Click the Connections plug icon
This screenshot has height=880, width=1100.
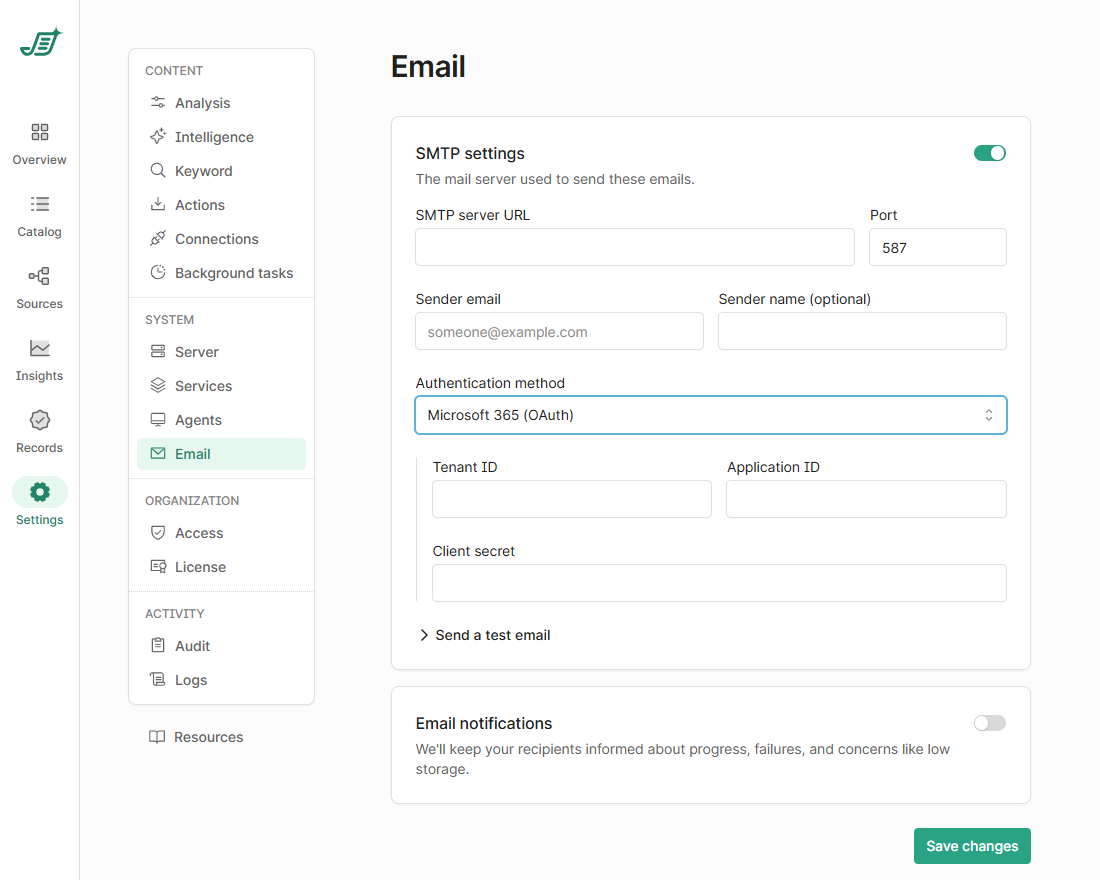point(158,239)
